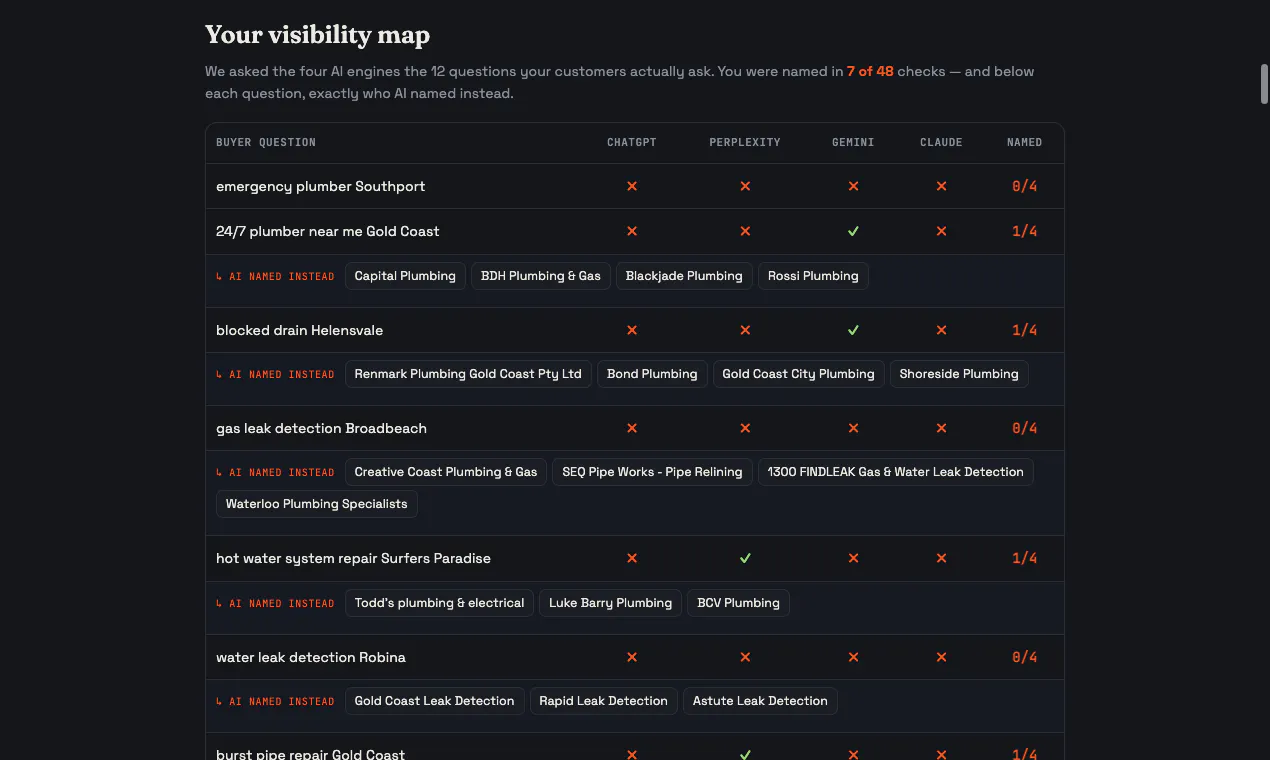
Task: Click the 1/4 score for blocked drain Helensvale
Action: [x=1024, y=330]
